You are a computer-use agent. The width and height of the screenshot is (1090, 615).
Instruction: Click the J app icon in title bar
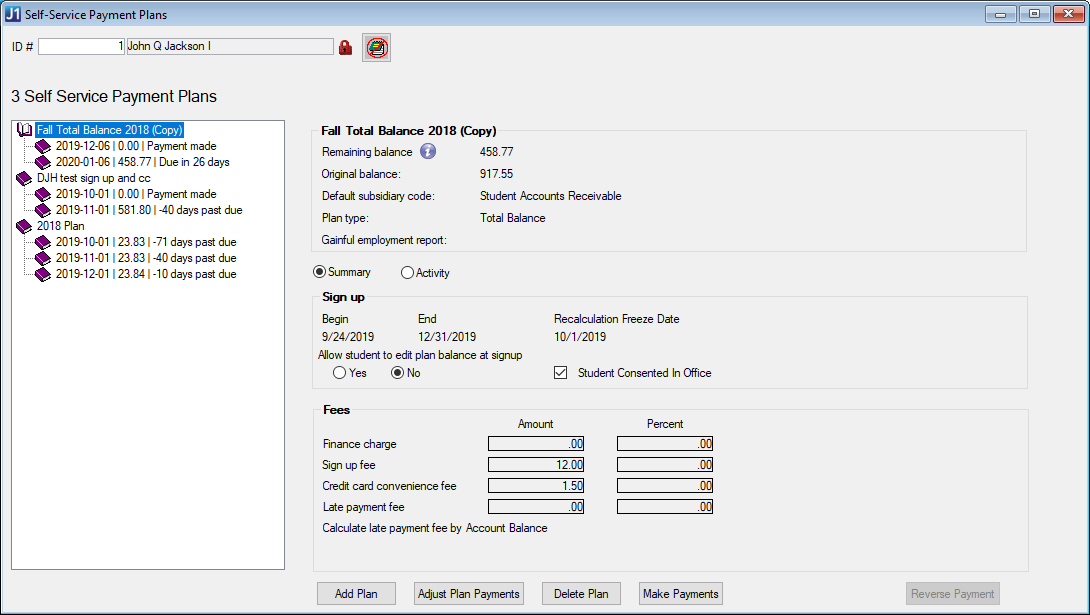(x=14, y=15)
